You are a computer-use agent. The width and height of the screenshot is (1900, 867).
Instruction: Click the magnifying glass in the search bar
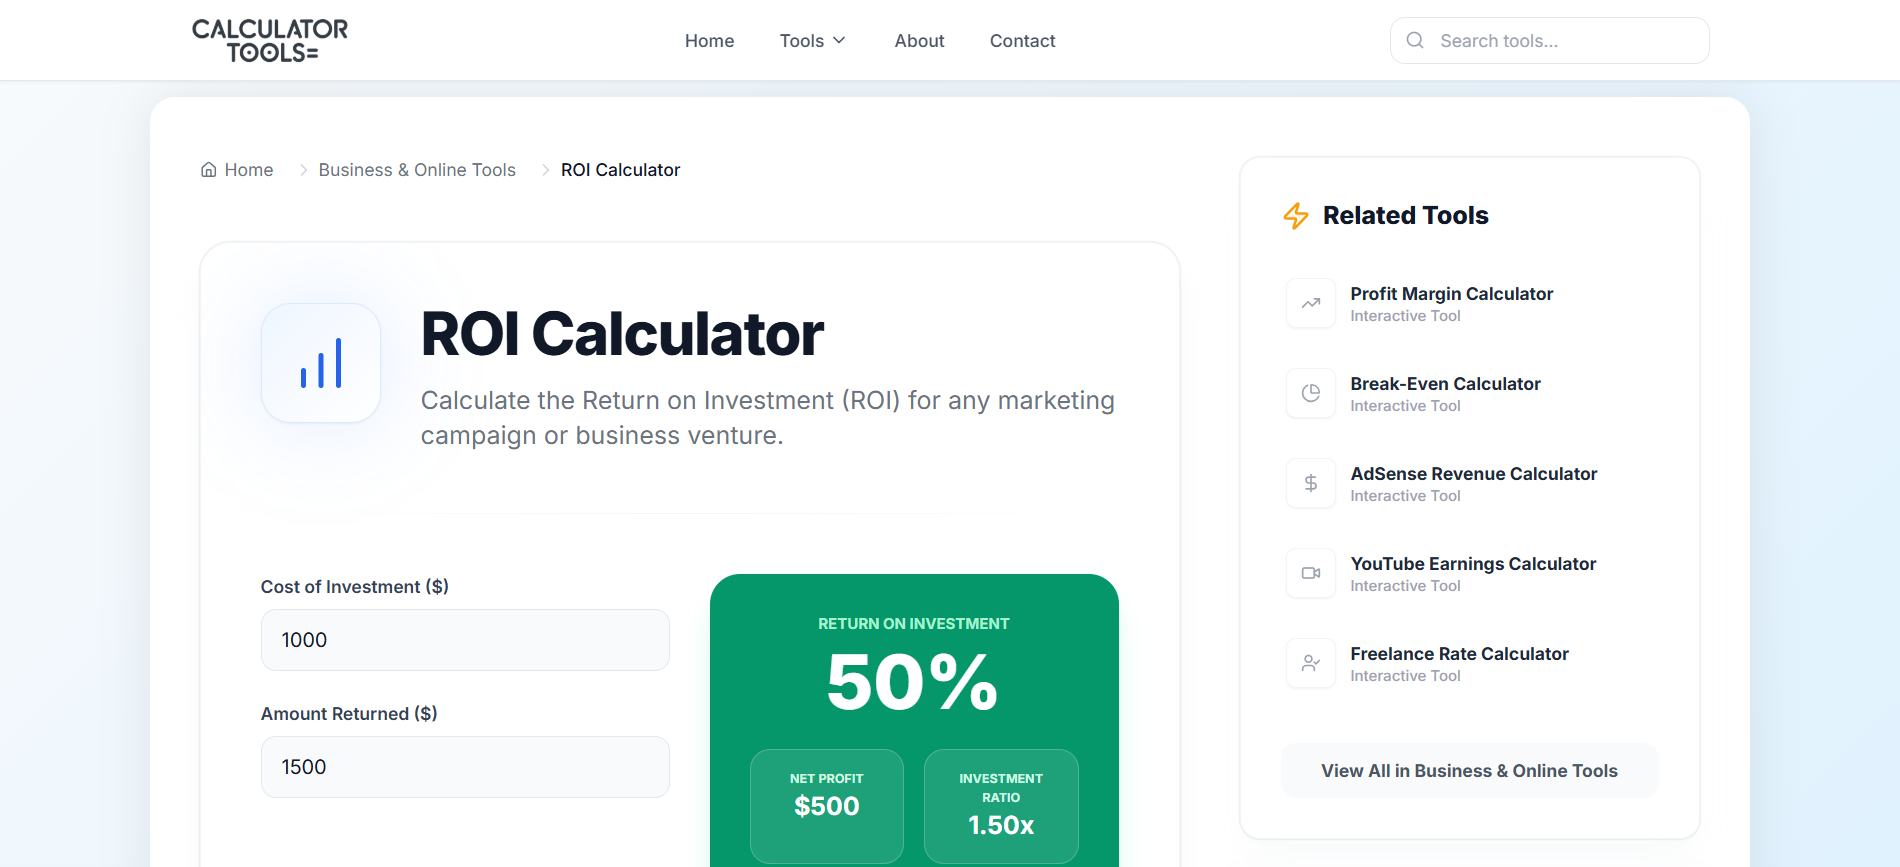[x=1414, y=40]
